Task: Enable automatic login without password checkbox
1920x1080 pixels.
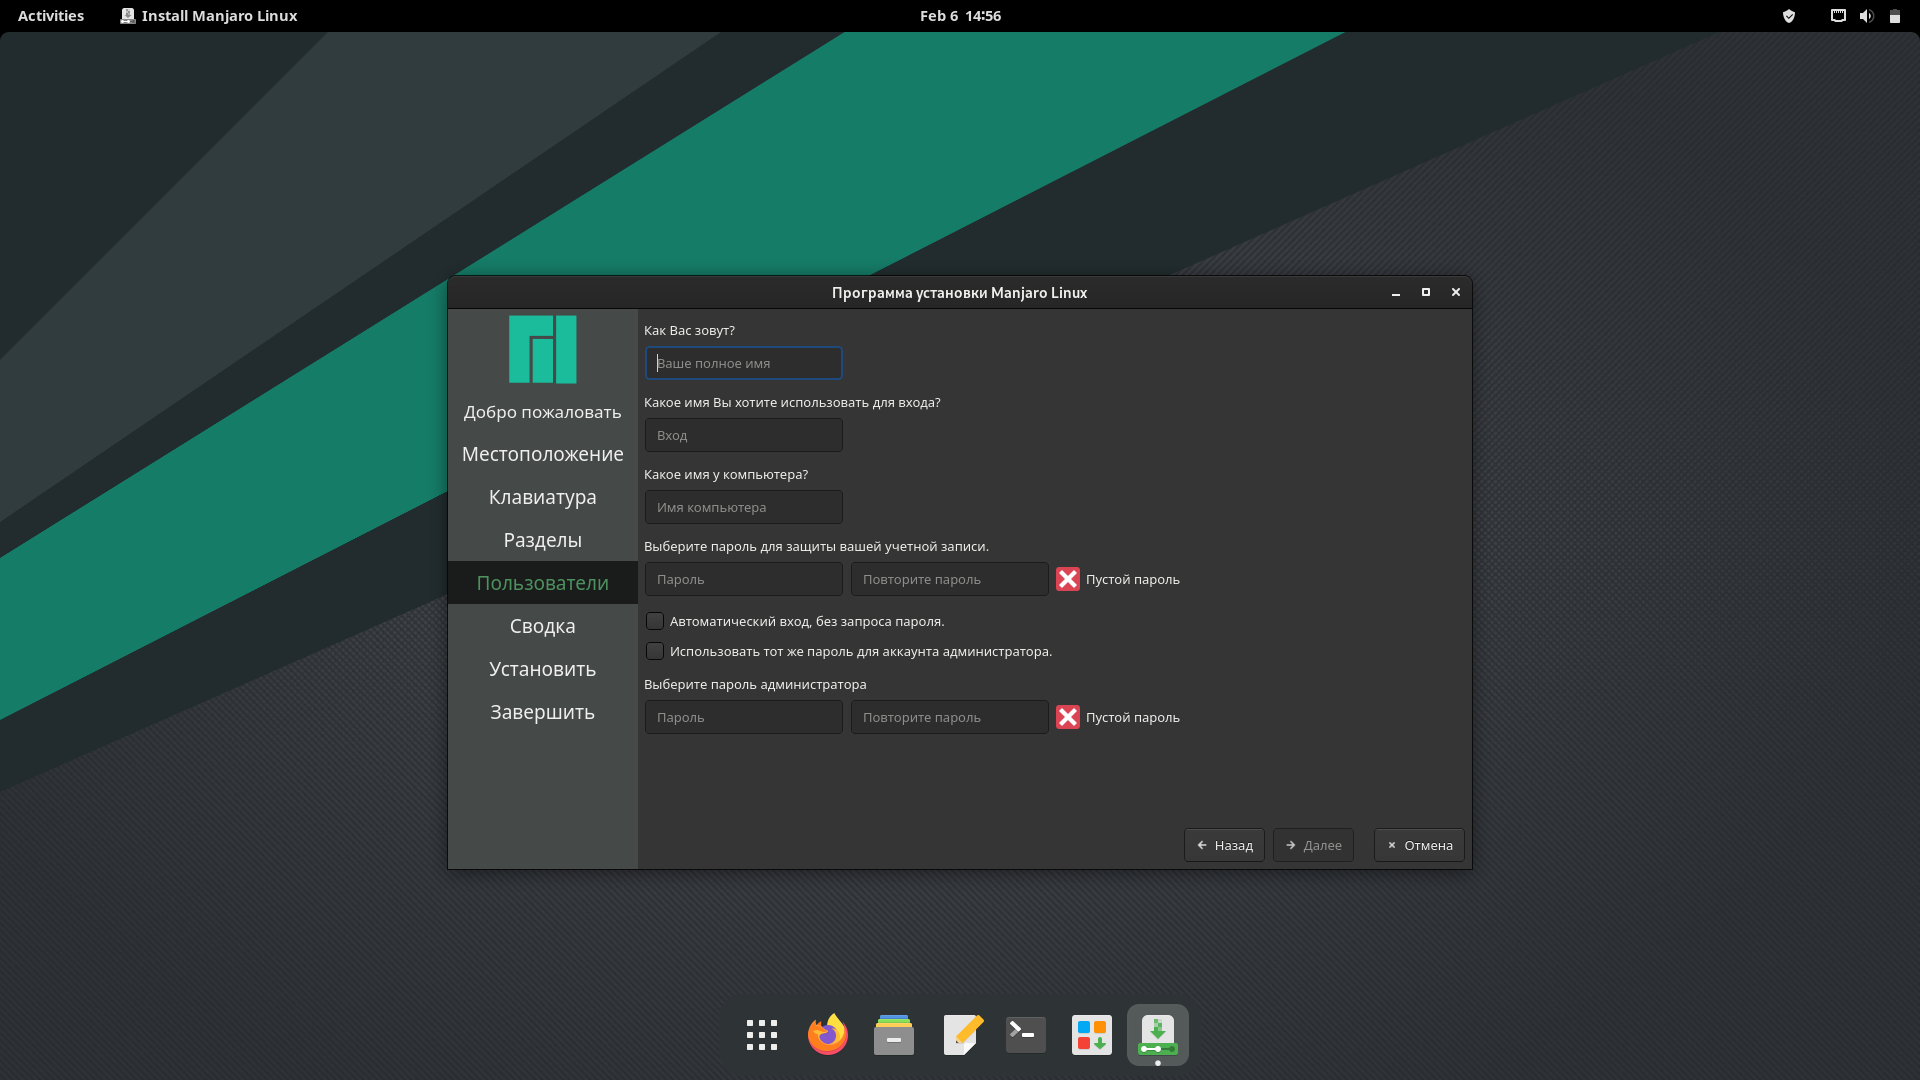Action: (655, 621)
